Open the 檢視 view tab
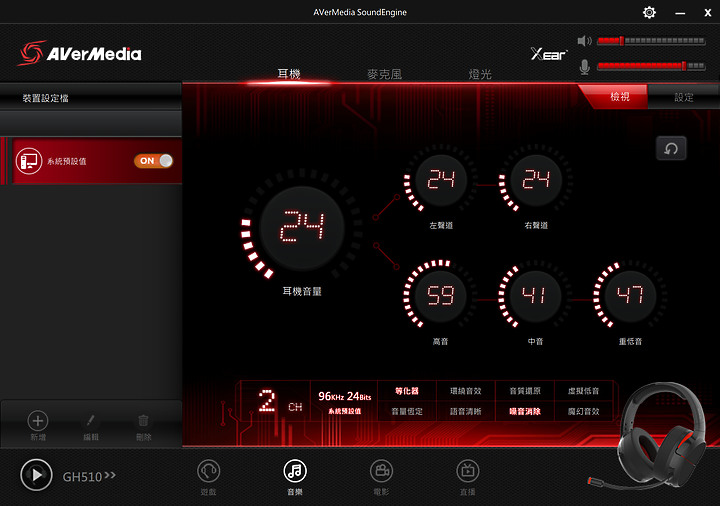 click(x=619, y=97)
